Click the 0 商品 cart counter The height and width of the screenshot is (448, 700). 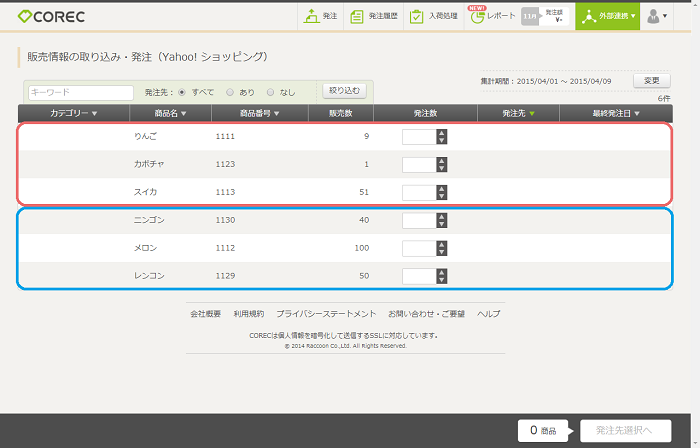click(543, 431)
